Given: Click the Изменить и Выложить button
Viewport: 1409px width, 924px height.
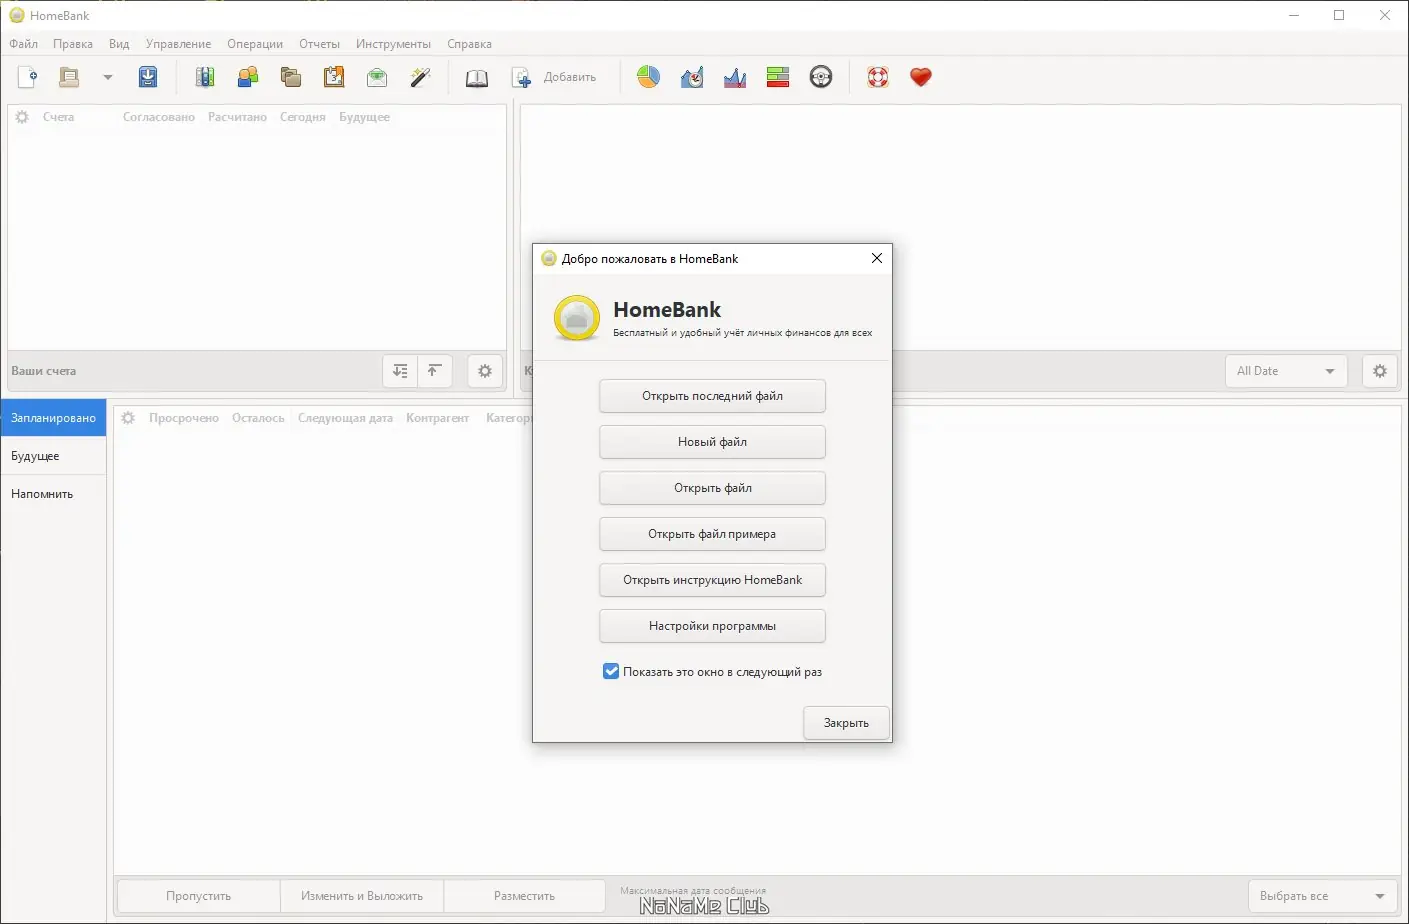Looking at the screenshot, I should tap(362, 896).
